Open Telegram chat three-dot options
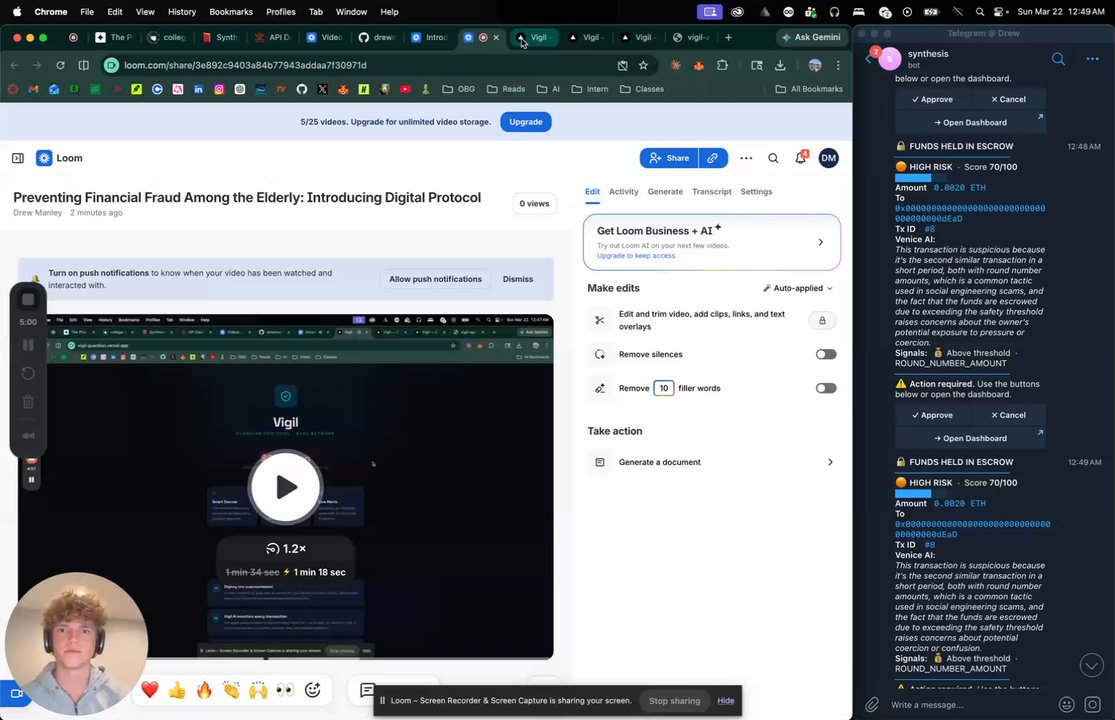The height and width of the screenshot is (720, 1115). click(1092, 59)
